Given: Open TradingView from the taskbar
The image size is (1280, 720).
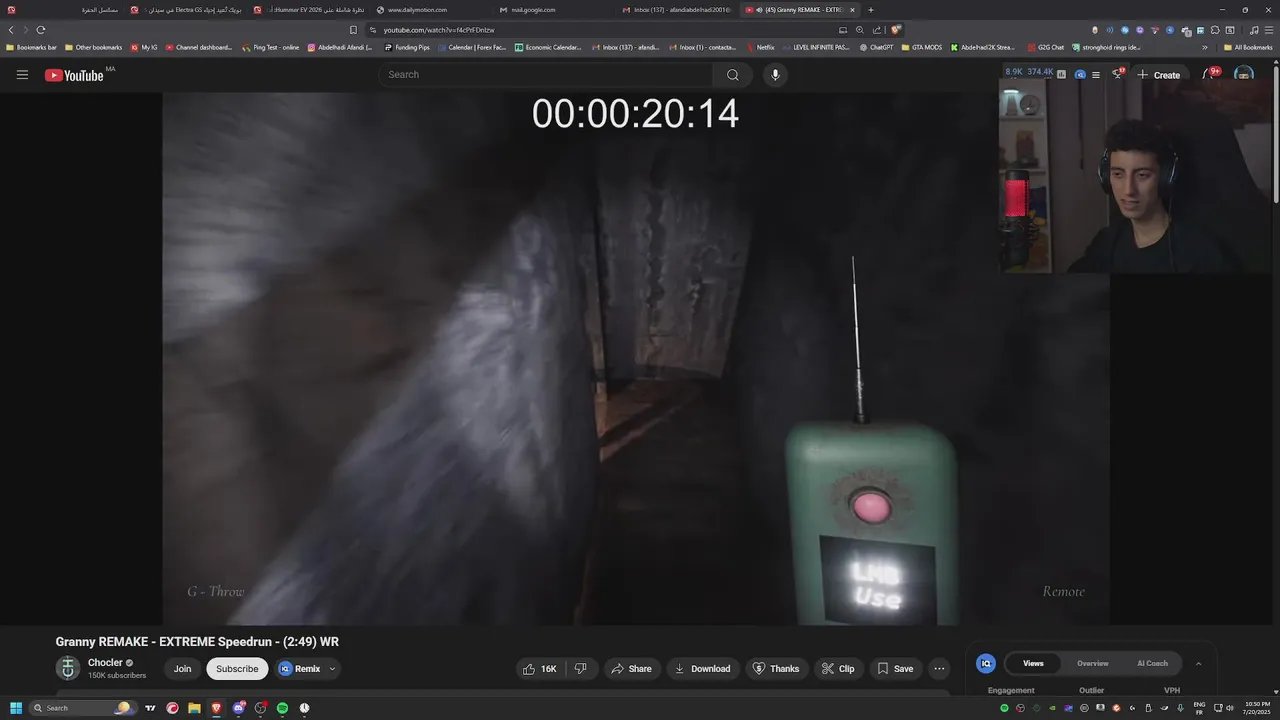Looking at the screenshot, I should tap(150, 708).
